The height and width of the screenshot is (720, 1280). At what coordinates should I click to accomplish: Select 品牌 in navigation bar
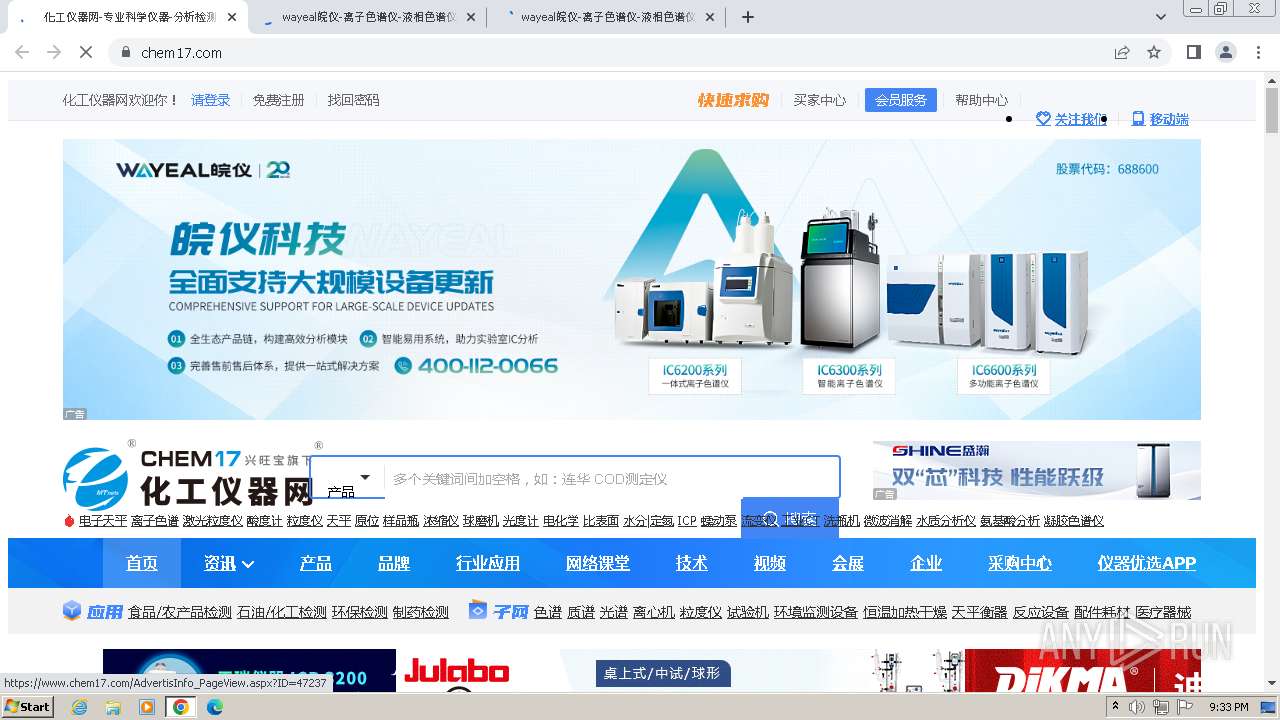point(394,563)
